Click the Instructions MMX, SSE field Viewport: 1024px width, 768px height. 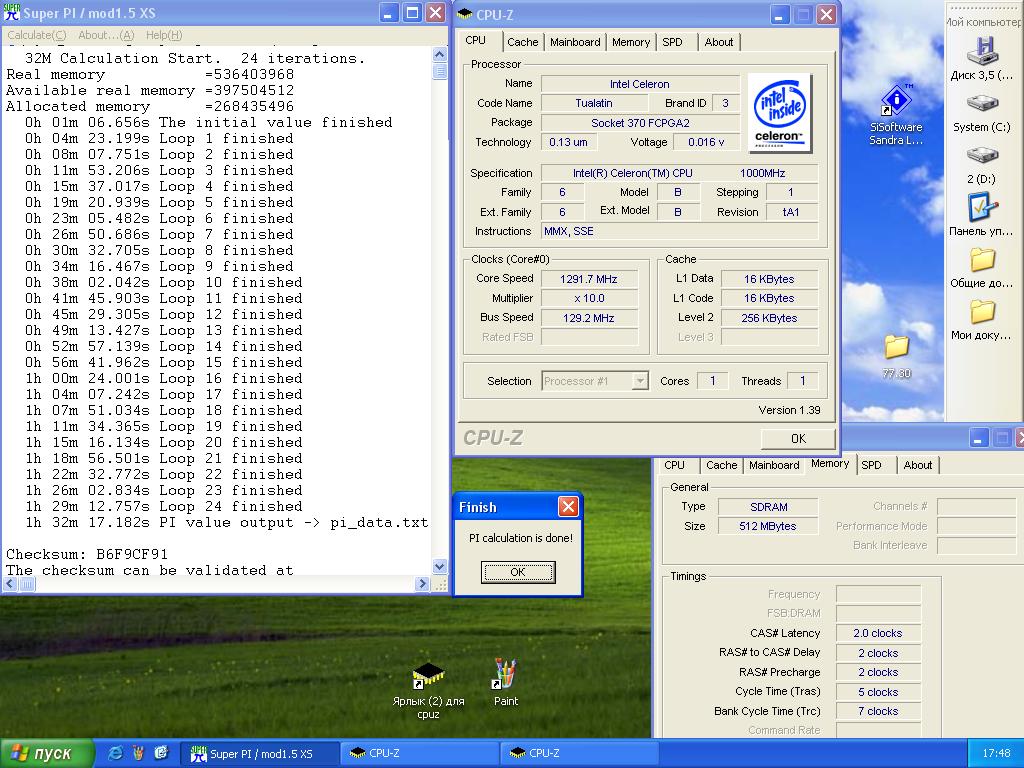coord(679,231)
